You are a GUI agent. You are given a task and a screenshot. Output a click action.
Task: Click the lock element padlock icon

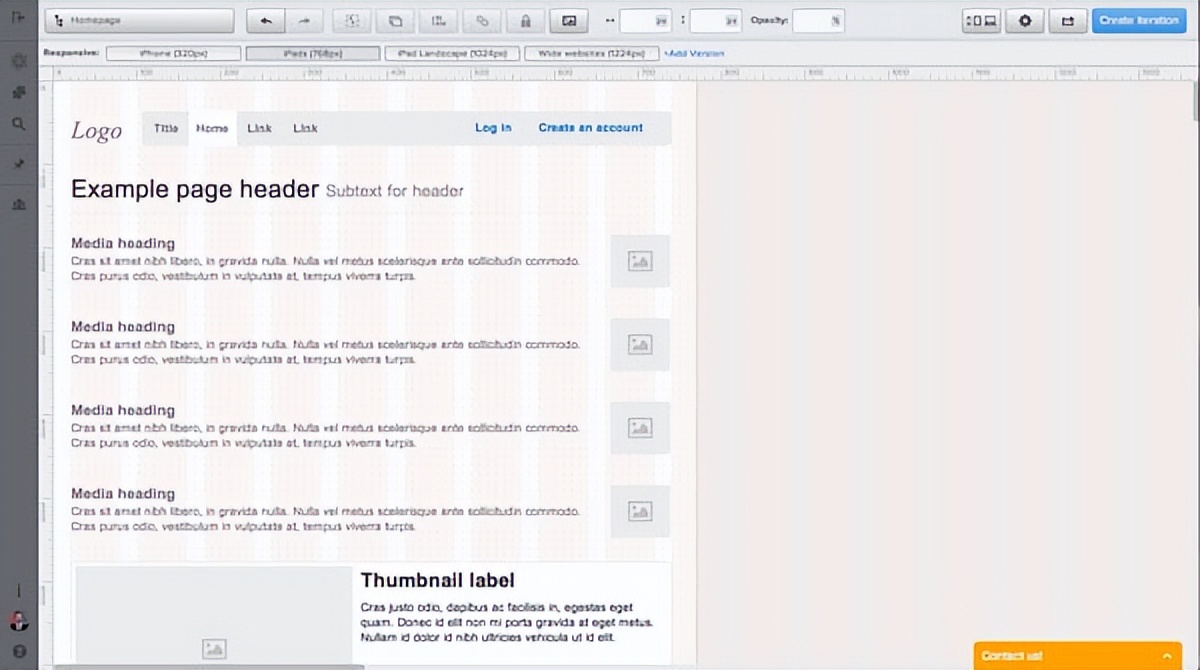click(x=526, y=20)
